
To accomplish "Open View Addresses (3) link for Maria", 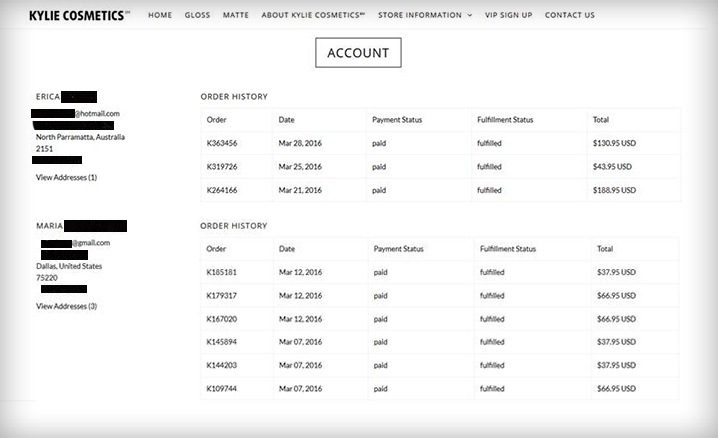I will pyautogui.click(x=66, y=306).
